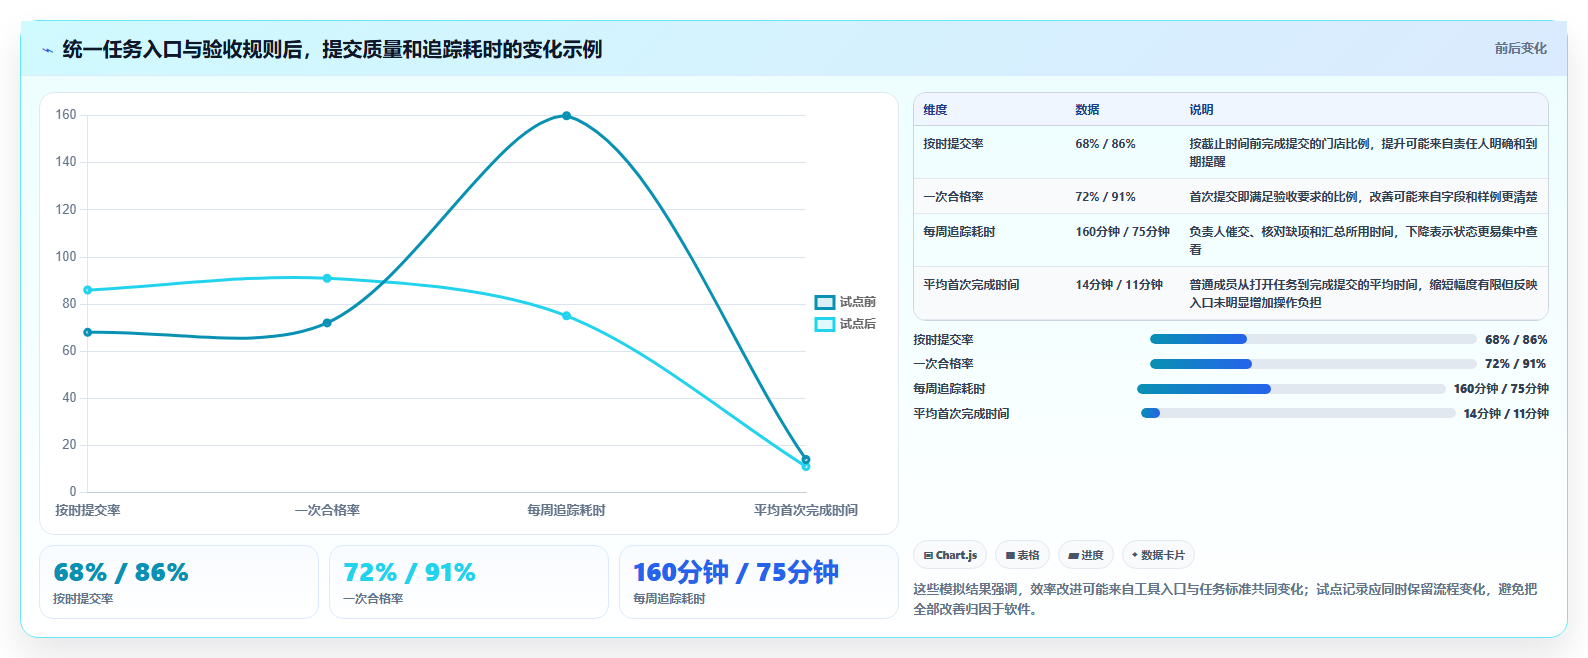The height and width of the screenshot is (658, 1588).
Task: Select the 进度 chip
Action: coord(1085,555)
